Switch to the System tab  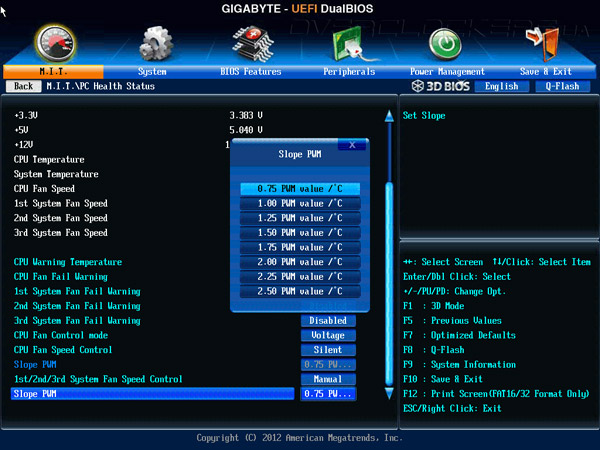coord(152,72)
